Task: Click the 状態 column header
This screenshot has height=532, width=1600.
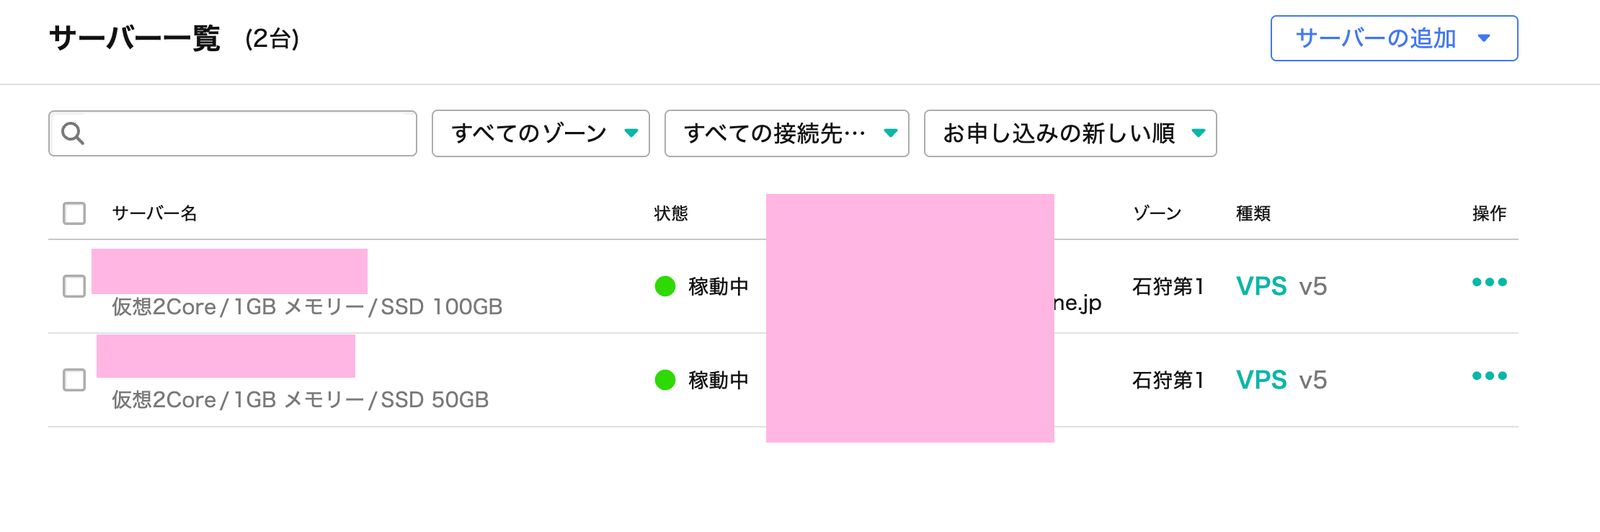Action: pyautogui.click(x=671, y=213)
